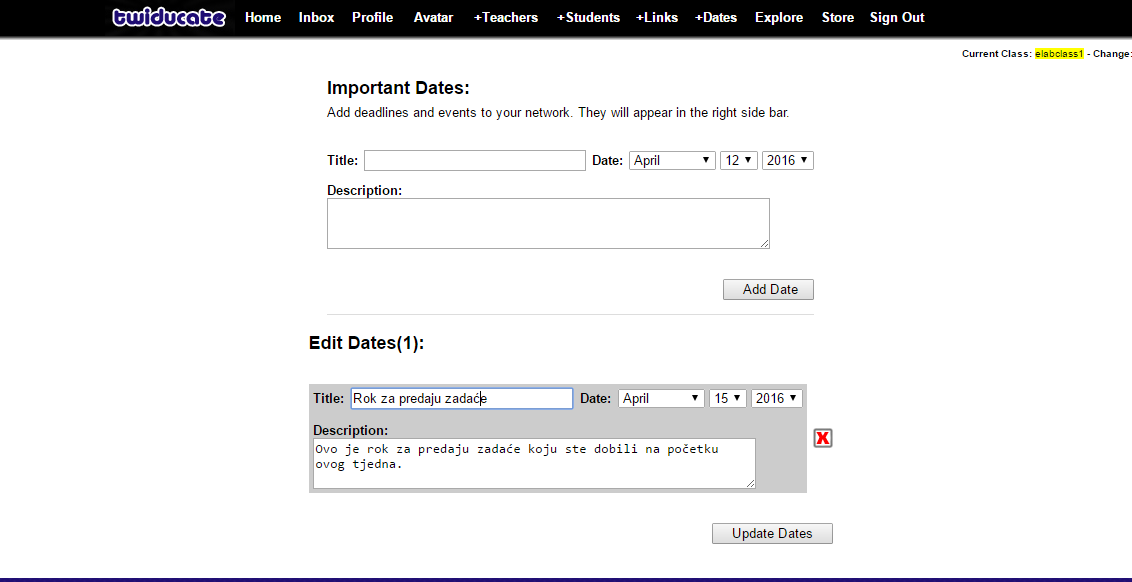Click the Twiducate logo
The image size is (1132, 582).
click(x=169, y=18)
